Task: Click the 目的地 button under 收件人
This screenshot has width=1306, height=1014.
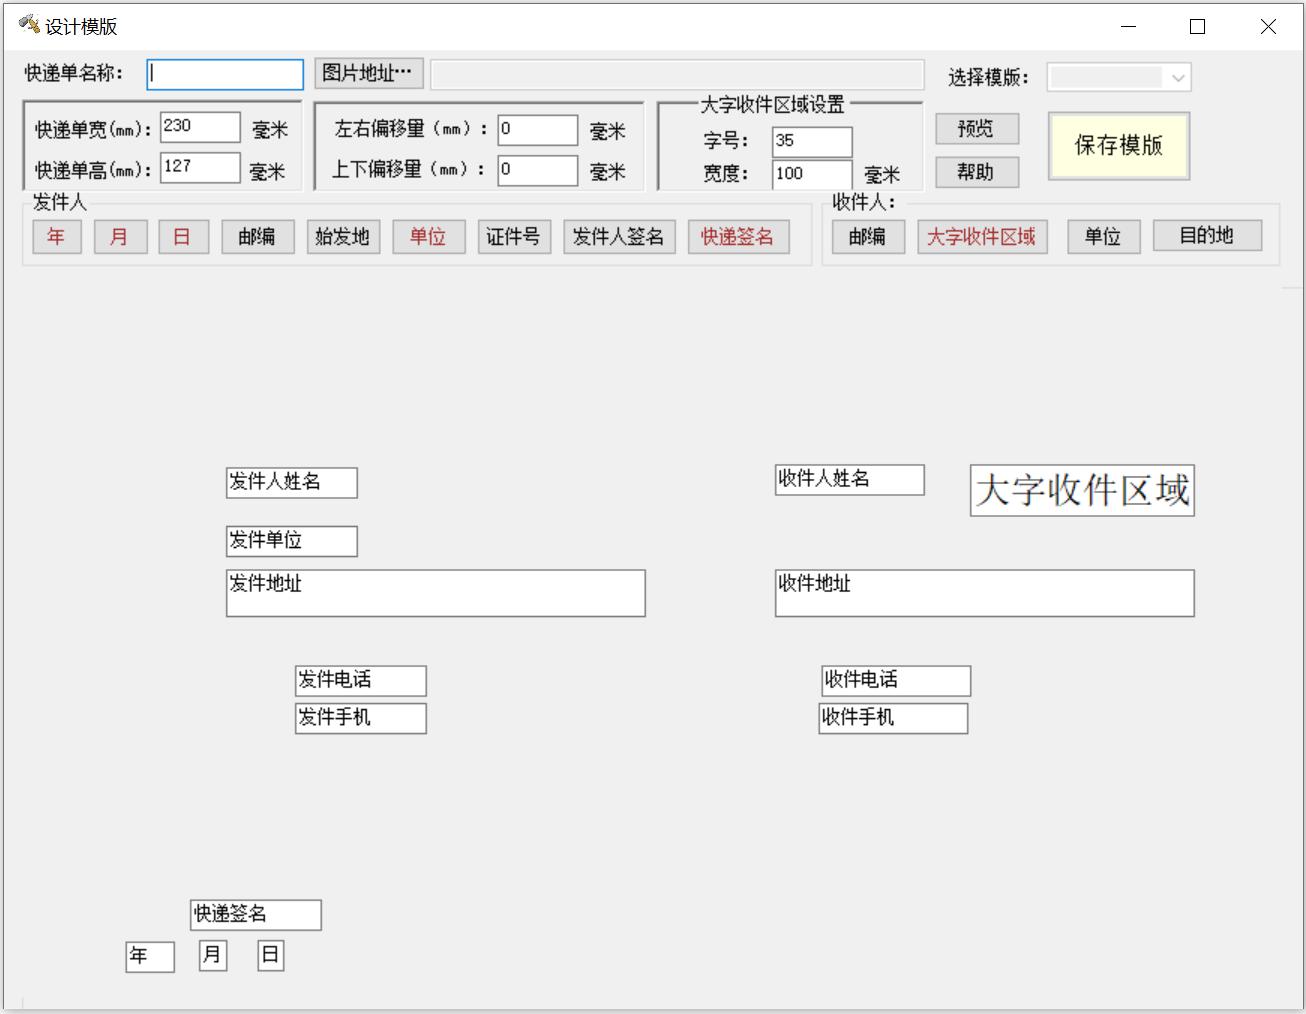Action: click(1206, 236)
